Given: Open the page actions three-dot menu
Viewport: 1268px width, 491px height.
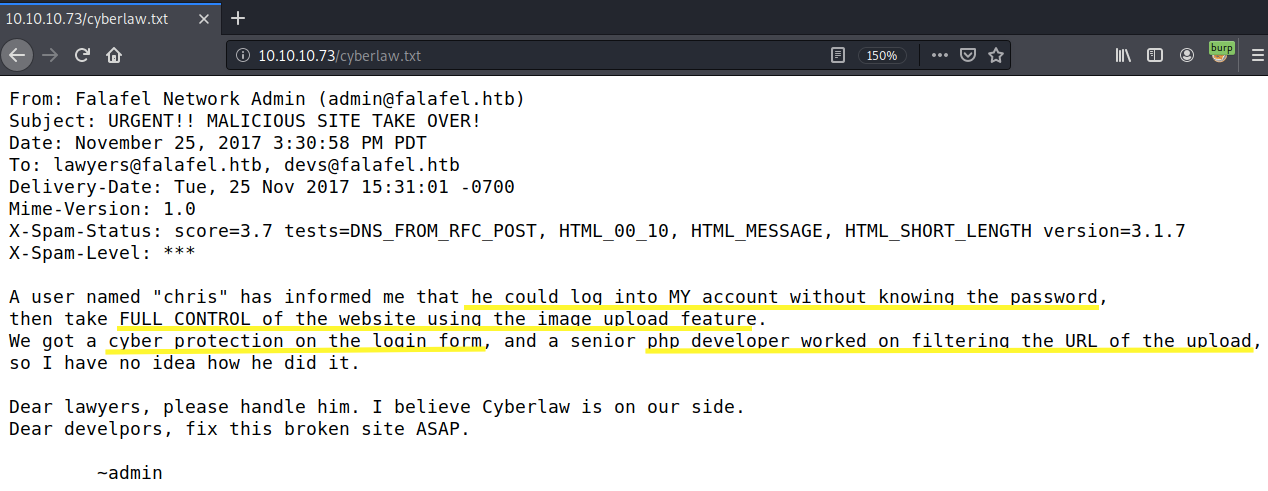Looking at the screenshot, I should tap(940, 56).
